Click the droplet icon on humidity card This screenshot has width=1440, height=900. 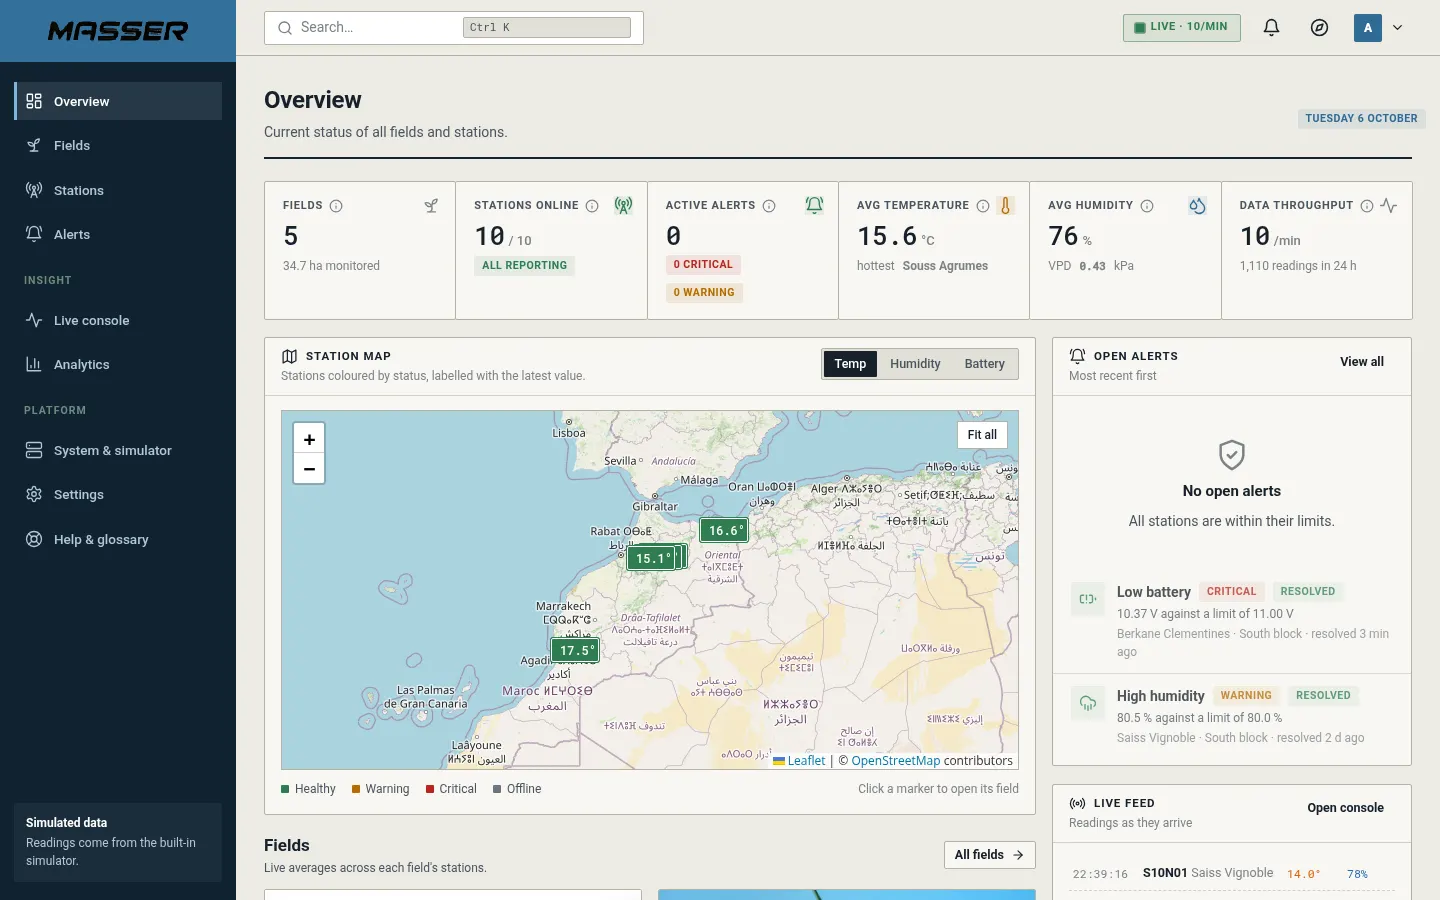click(x=1197, y=205)
